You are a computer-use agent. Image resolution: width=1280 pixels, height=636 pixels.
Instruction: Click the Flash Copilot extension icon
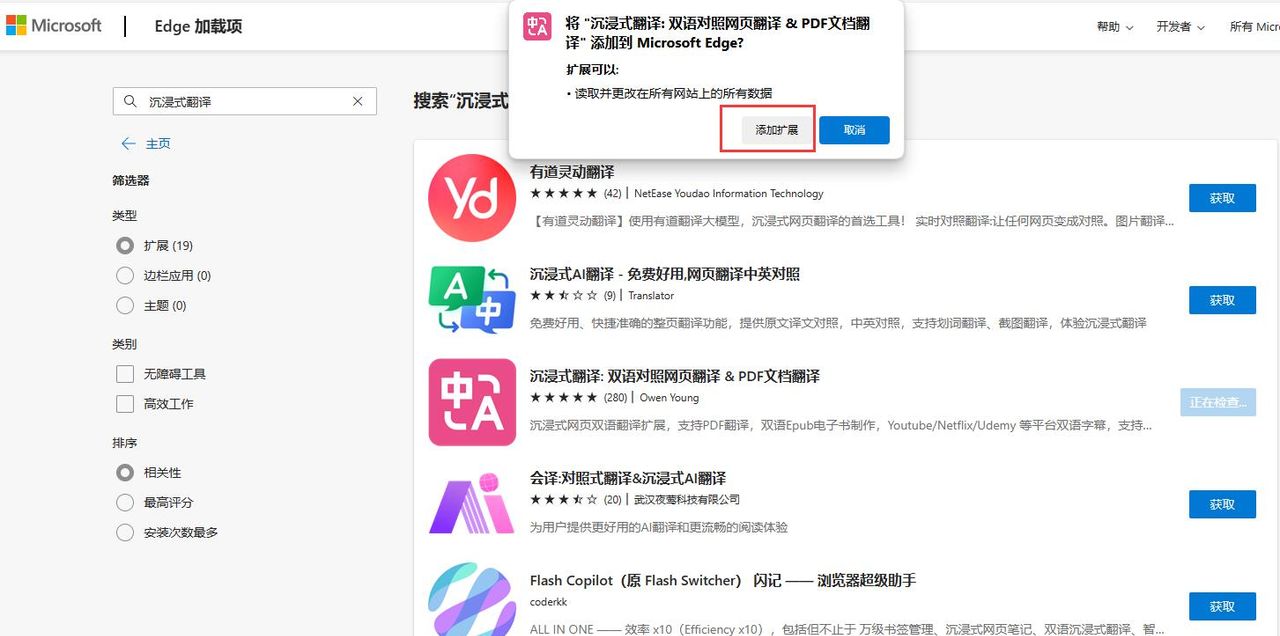[471, 600]
